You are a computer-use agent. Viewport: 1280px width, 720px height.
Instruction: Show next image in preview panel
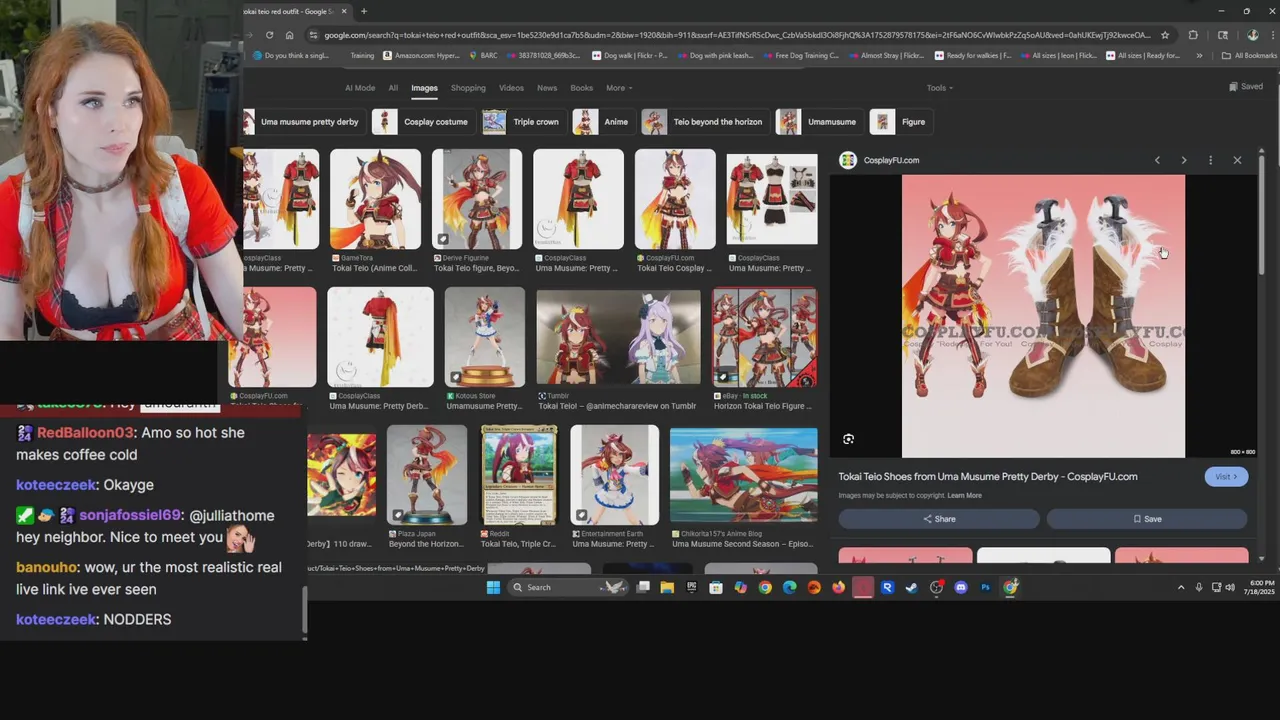[x=1184, y=160]
